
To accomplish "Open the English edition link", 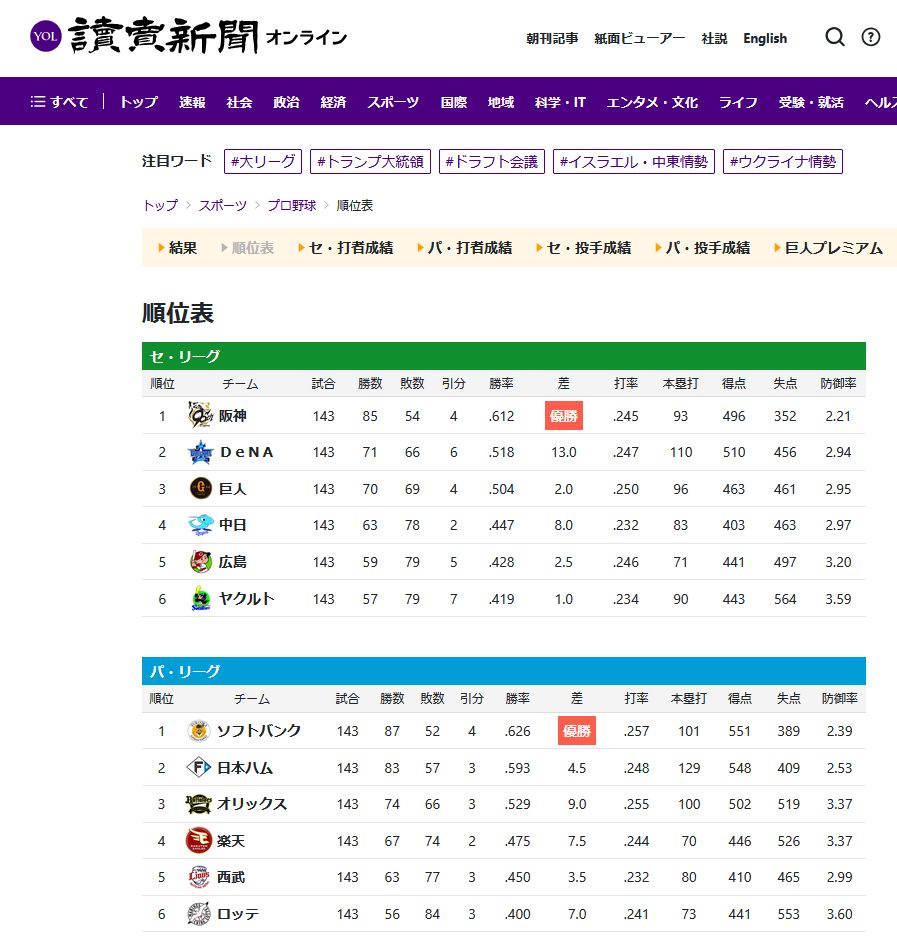I will 765,38.
